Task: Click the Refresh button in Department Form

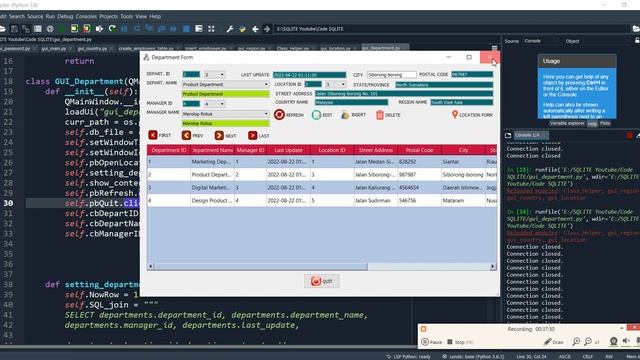Action: click(289, 115)
